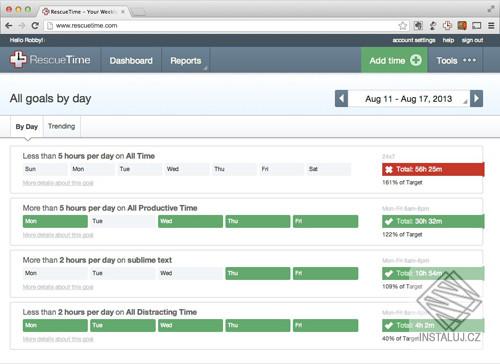Click the orange extension icon in toolbar
The height and width of the screenshot is (364, 500).
462,25
